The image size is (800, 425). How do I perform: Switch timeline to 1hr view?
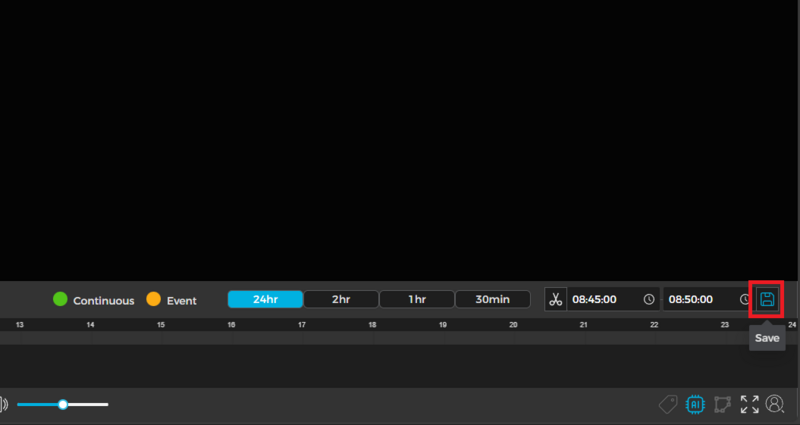tap(417, 299)
